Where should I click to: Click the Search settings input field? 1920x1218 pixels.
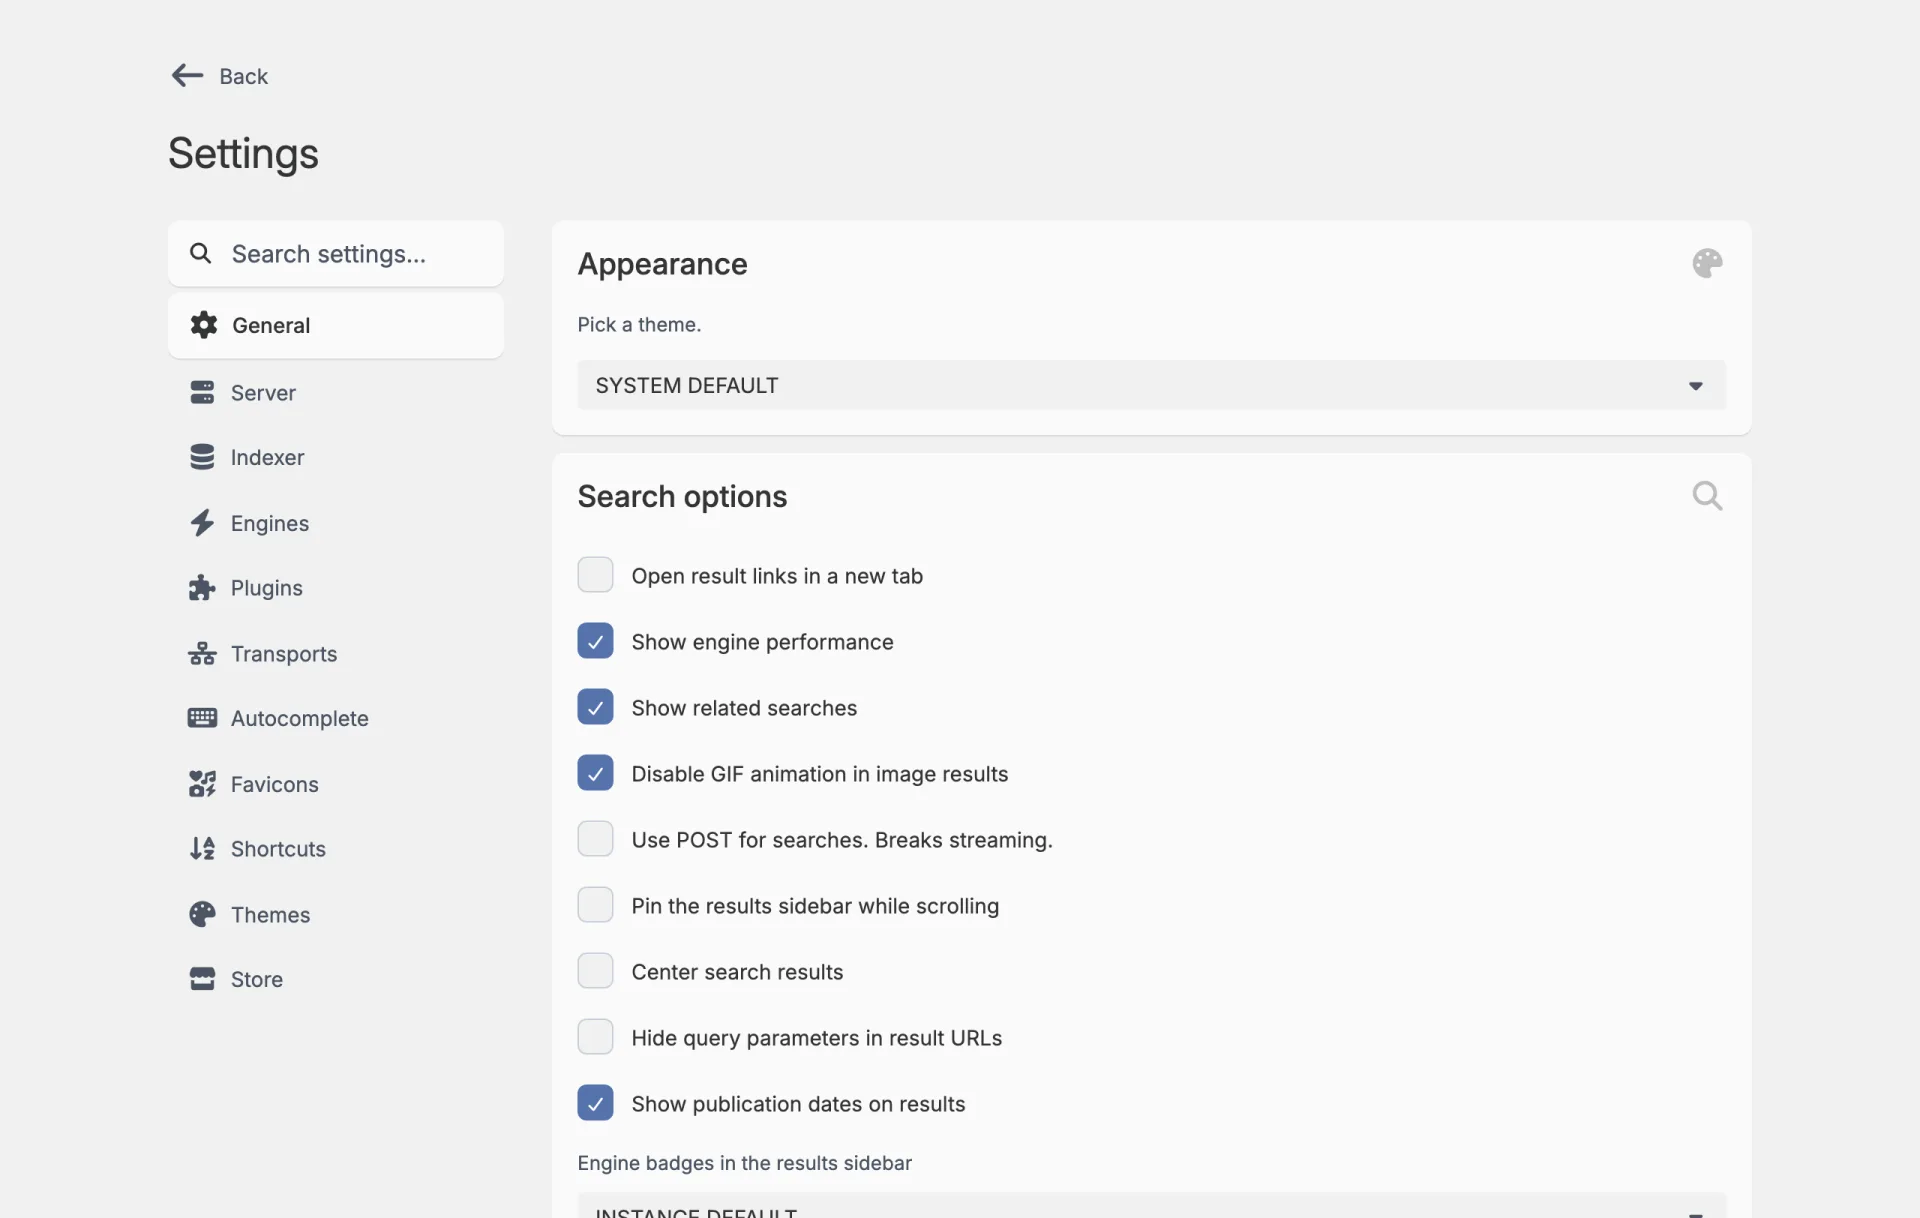(x=336, y=254)
